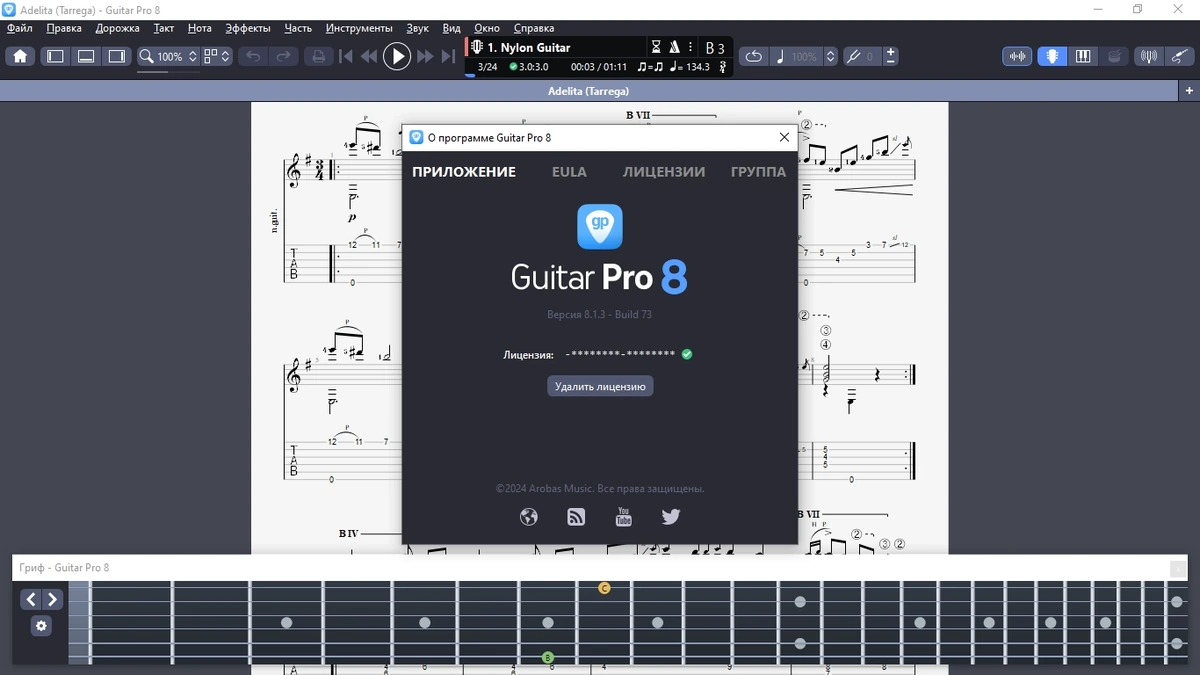Open the LCD three-dot options menu
1200x675 pixels.
pyautogui.click(x=689, y=47)
